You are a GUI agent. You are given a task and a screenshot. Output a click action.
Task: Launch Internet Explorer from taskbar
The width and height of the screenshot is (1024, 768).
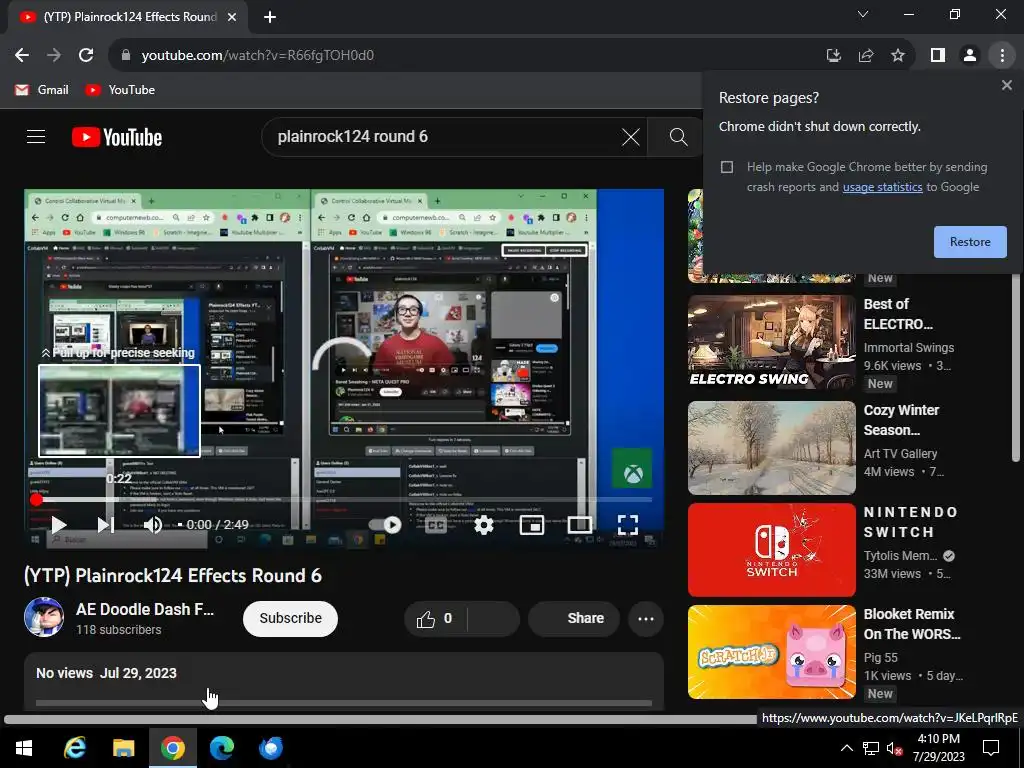[75, 748]
